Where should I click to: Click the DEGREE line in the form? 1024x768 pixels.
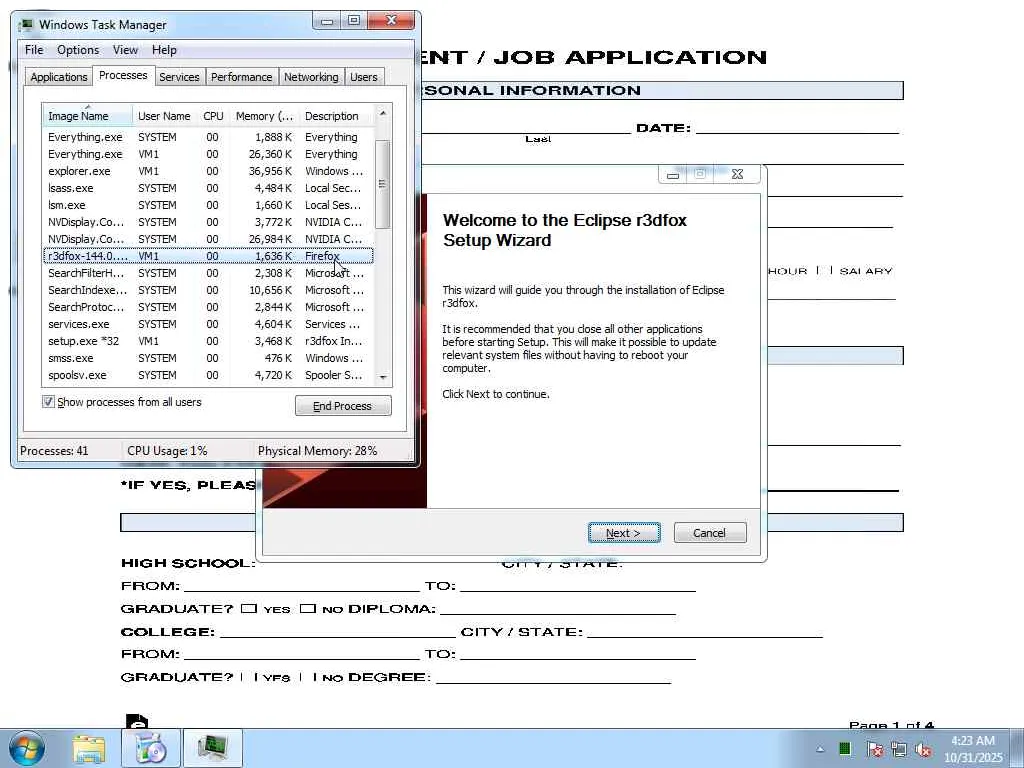(553, 677)
